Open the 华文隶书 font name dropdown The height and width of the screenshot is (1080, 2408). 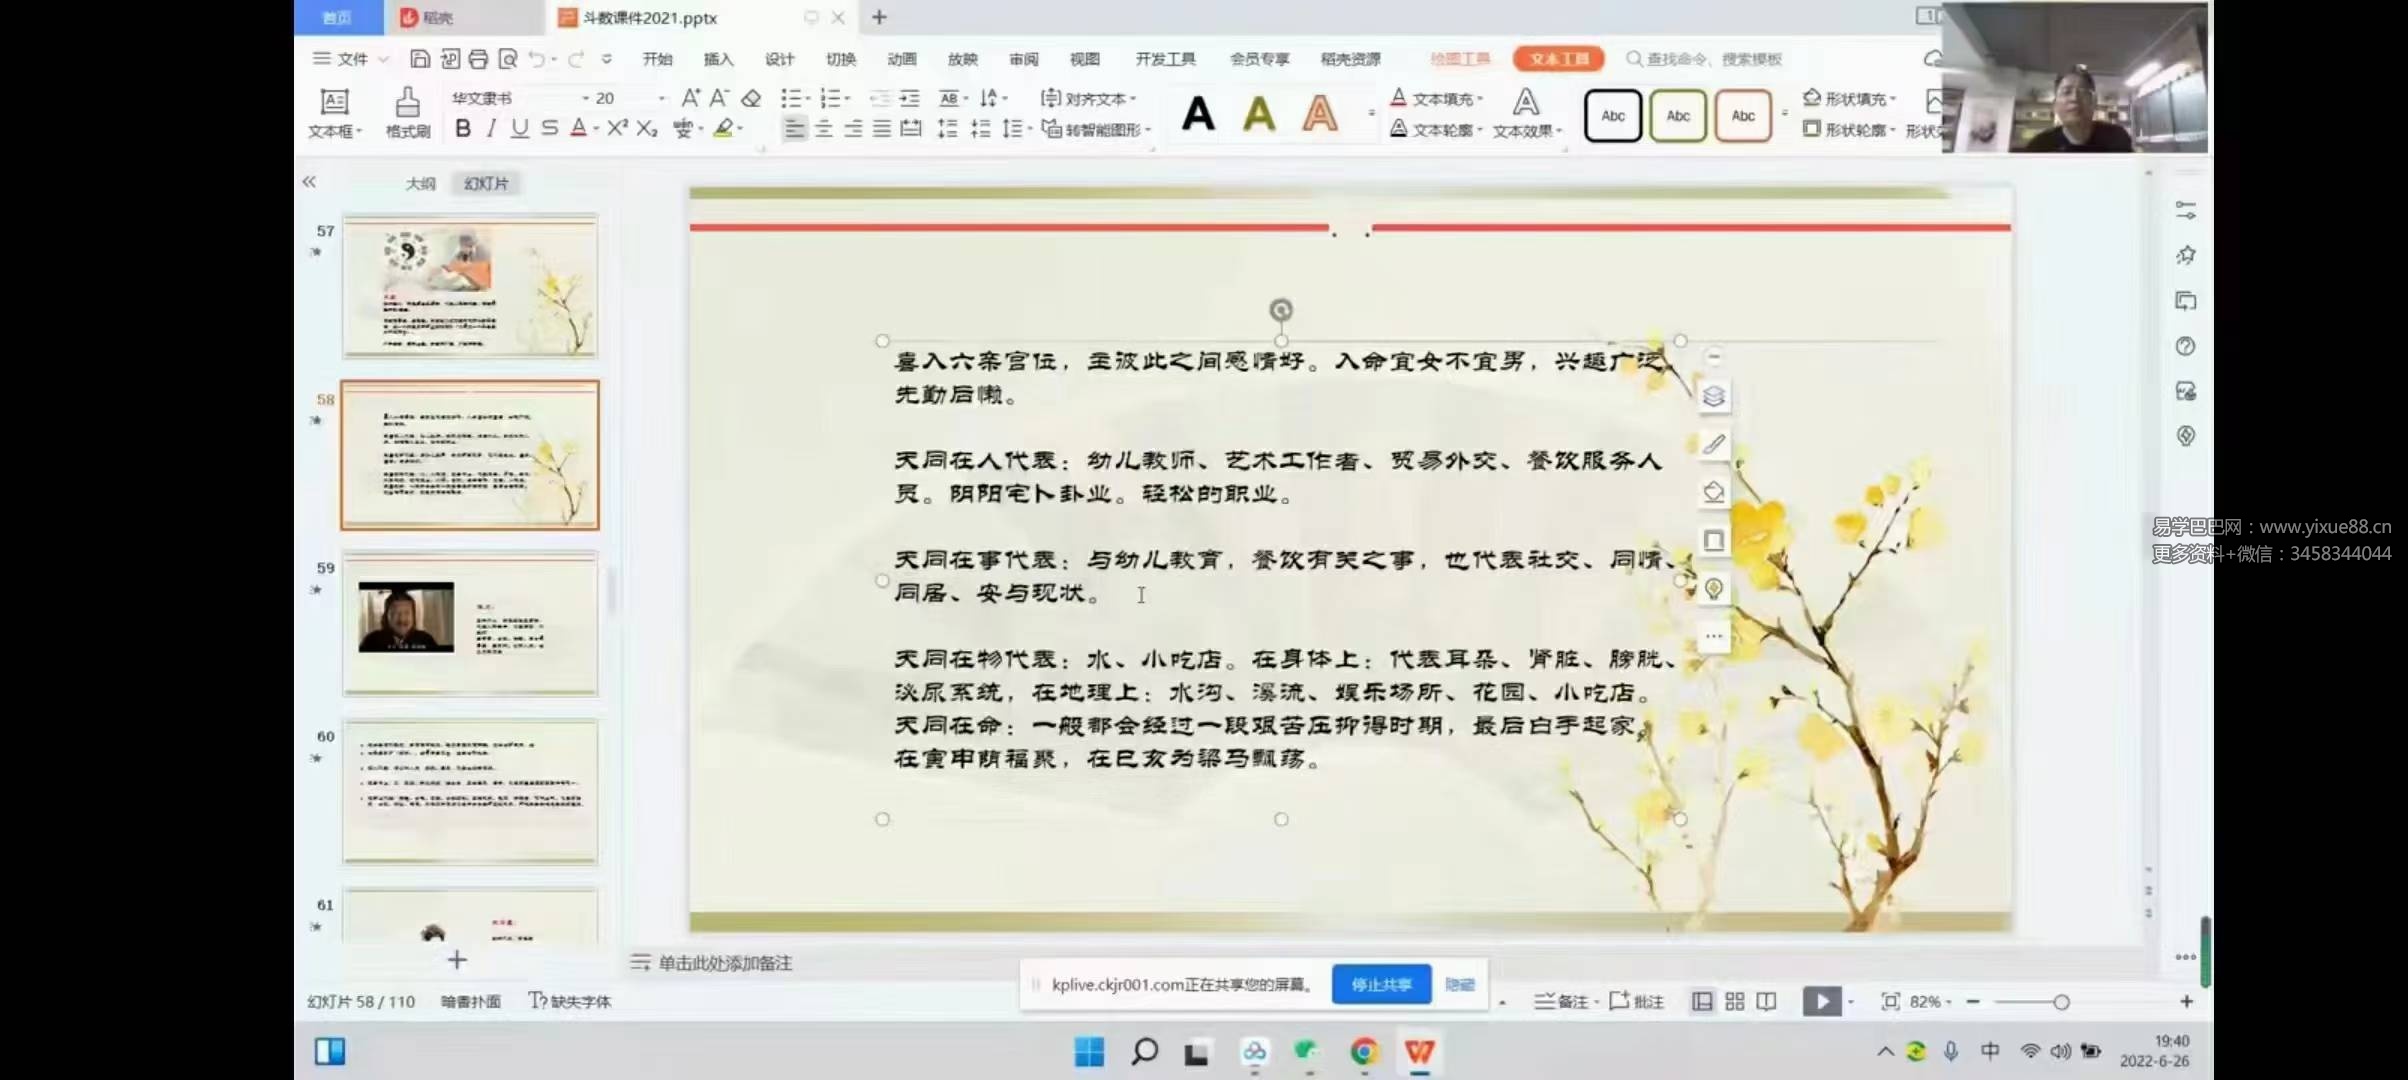pos(584,98)
